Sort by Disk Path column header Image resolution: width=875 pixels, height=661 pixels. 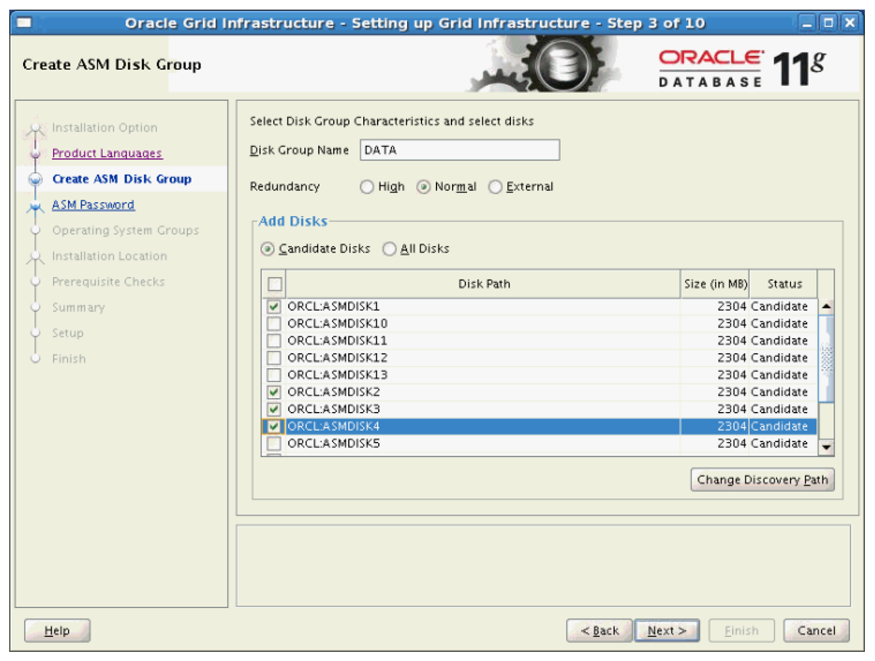click(x=484, y=284)
